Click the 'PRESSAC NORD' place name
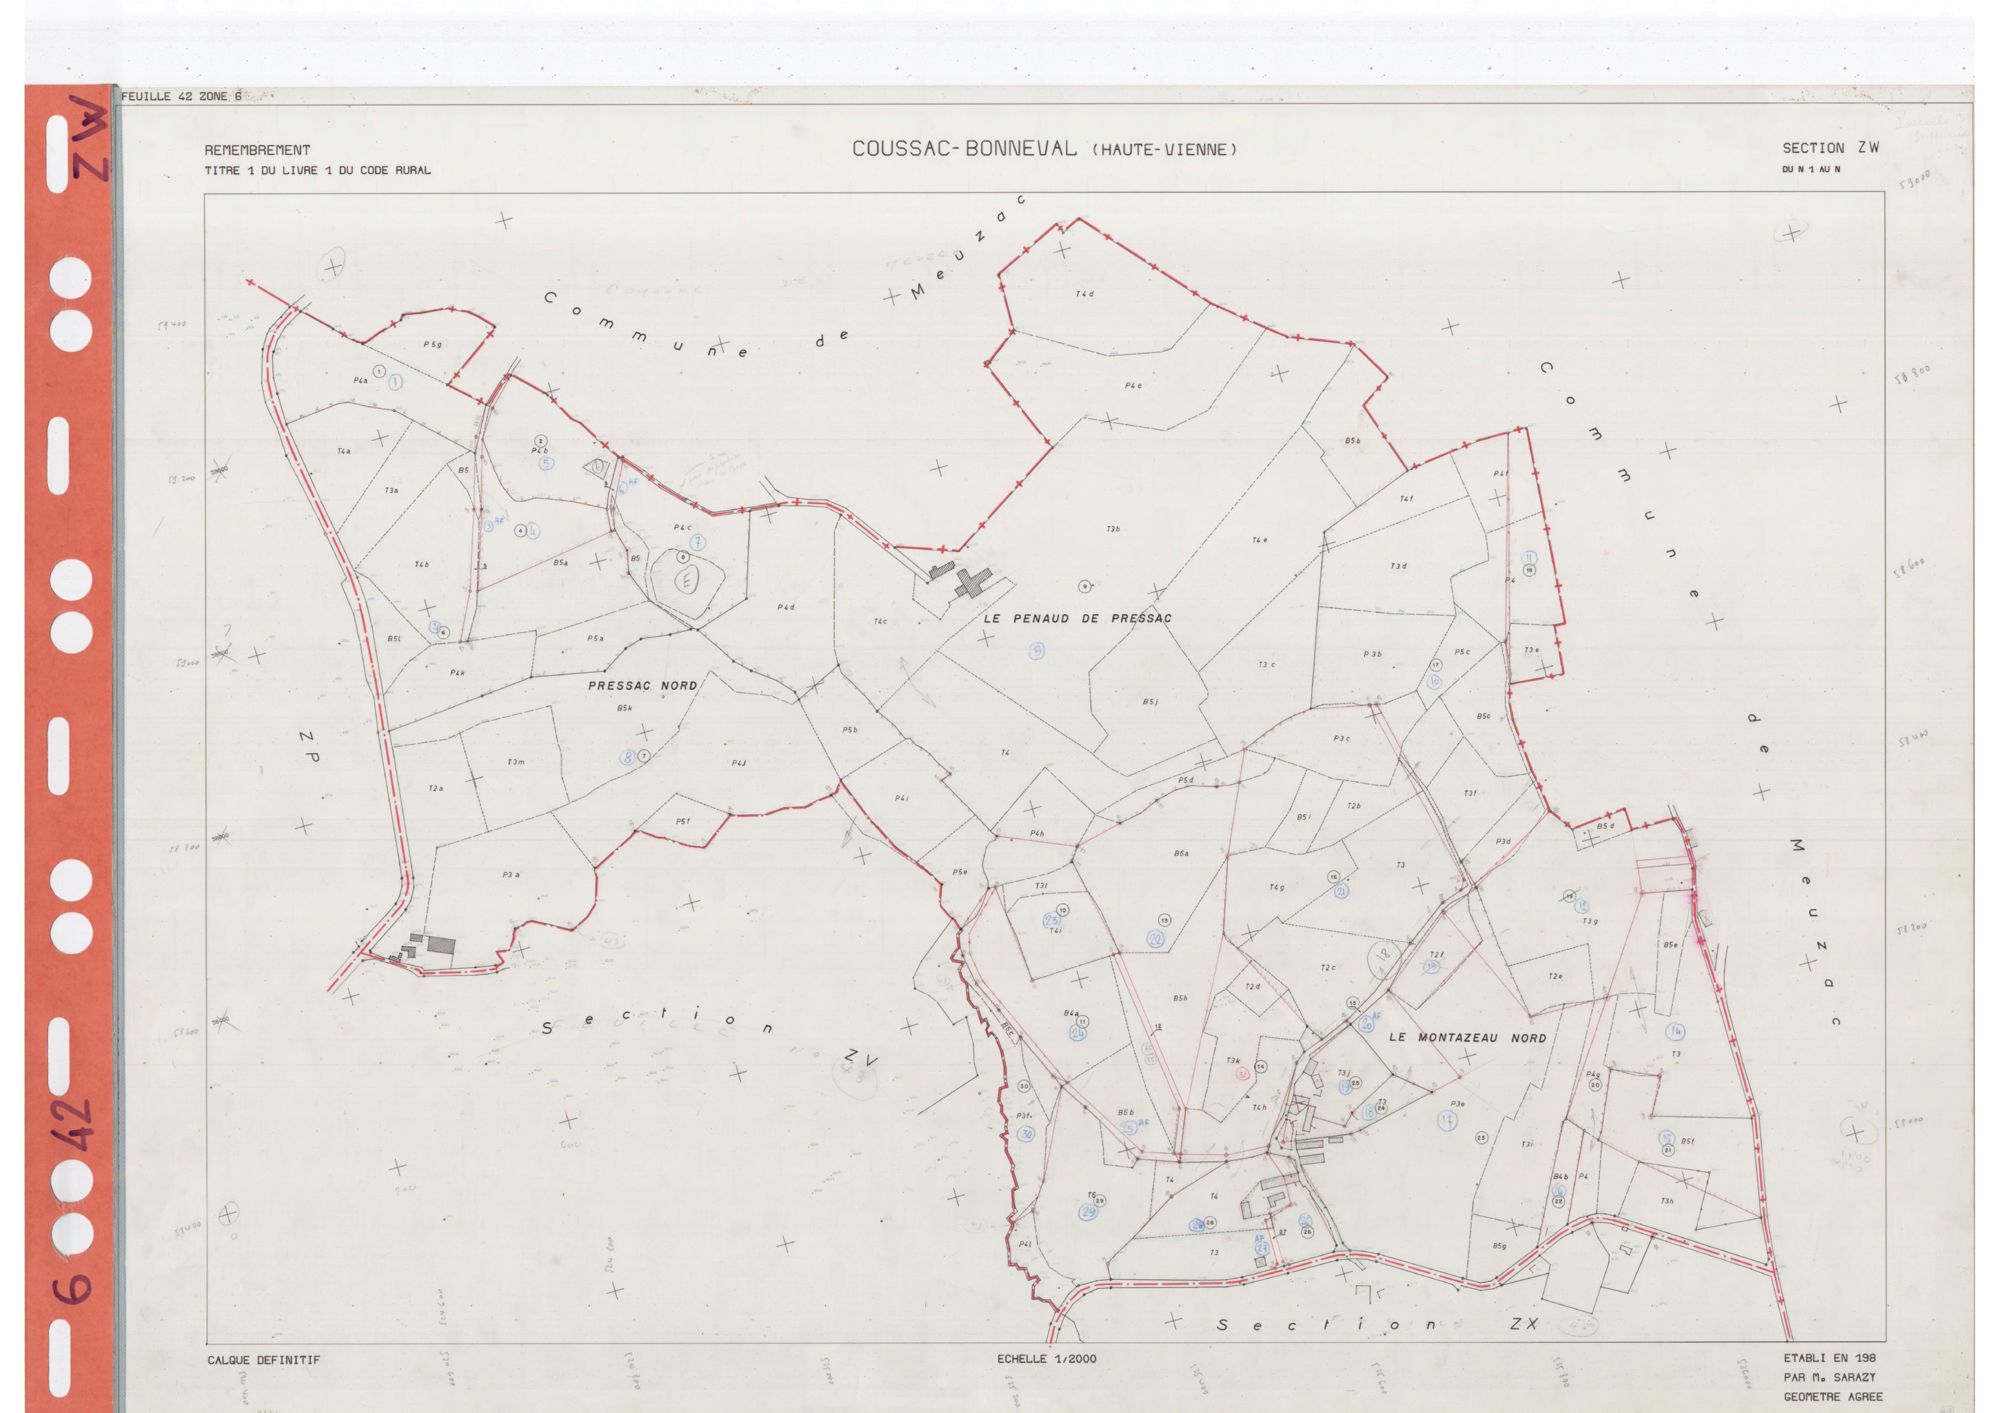Screen dimensions: 2000x1413 pyautogui.click(x=642, y=686)
